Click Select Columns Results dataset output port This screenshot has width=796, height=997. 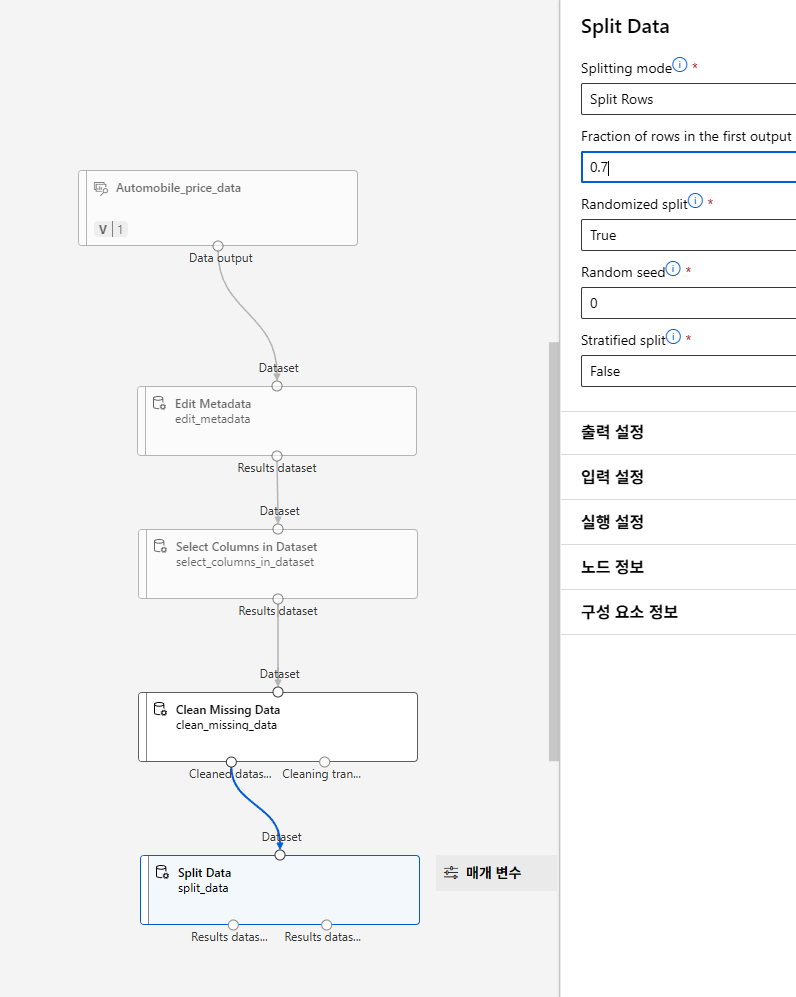click(278, 599)
